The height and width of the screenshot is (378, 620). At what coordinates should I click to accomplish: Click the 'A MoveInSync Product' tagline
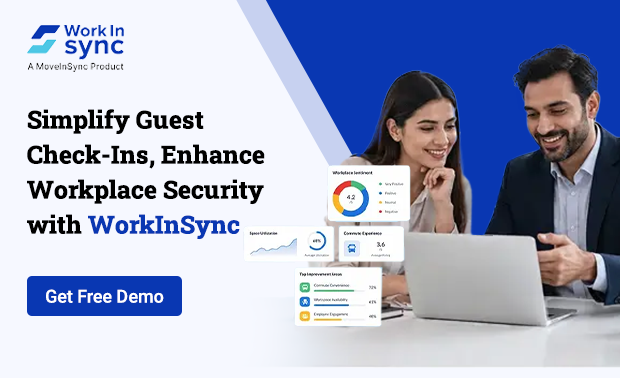(x=76, y=66)
